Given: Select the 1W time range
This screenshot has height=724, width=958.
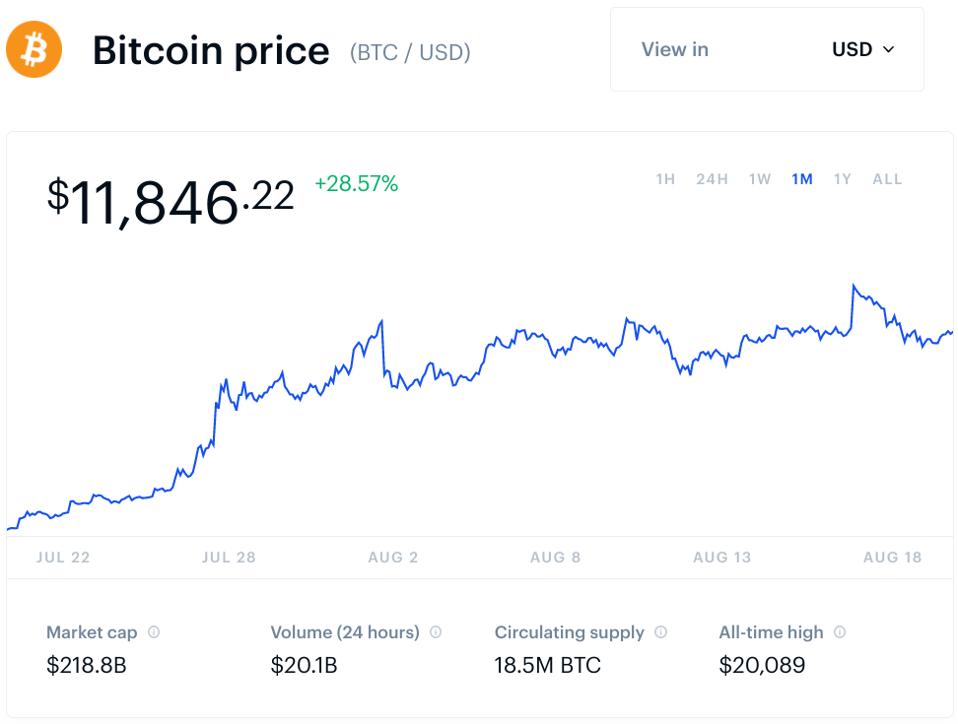Looking at the screenshot, I should tap(760, 179).
